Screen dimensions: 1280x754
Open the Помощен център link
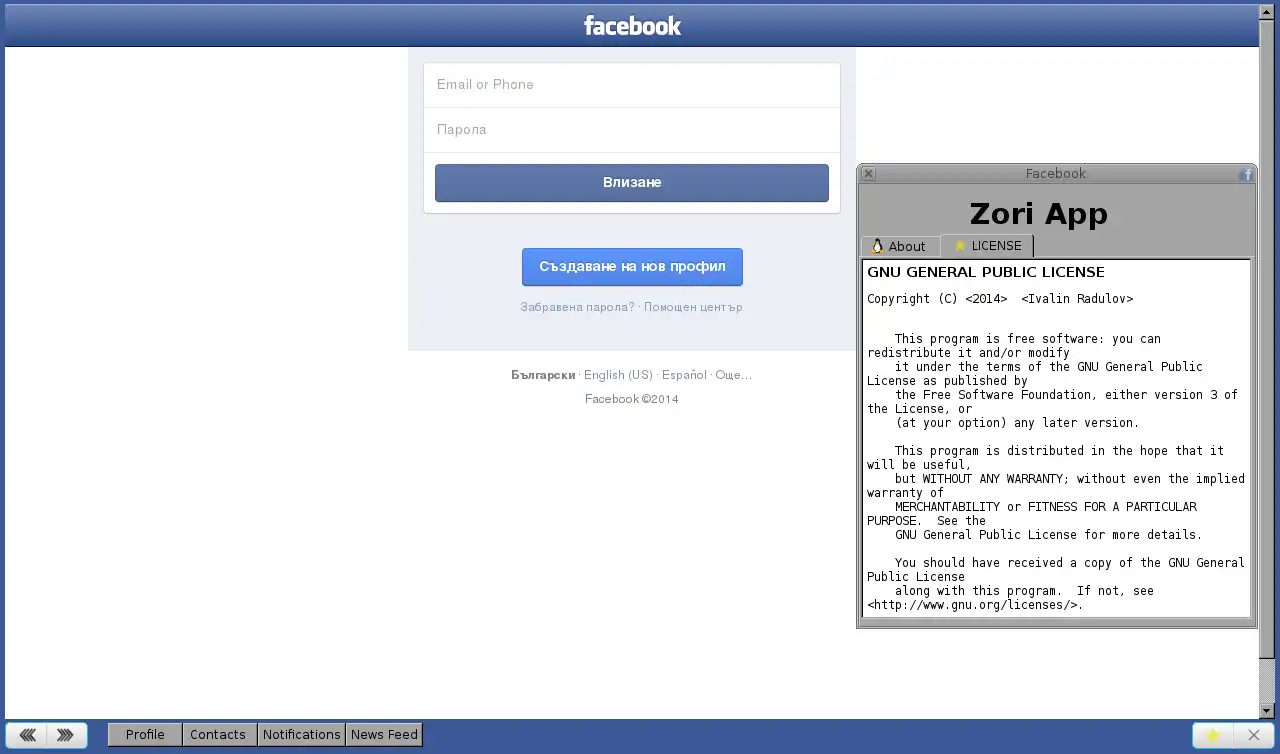[693, 307]
